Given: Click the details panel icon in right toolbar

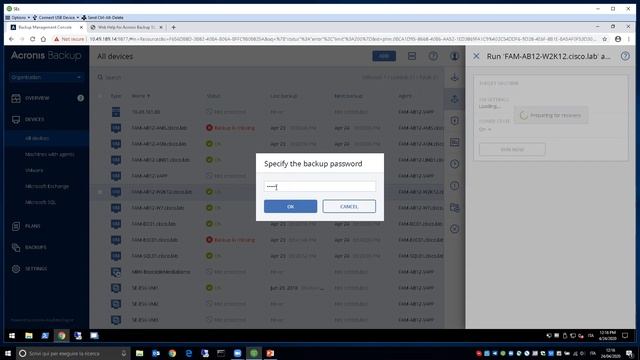Looking at the screenshot, I should pyautogui.click(x=454, y=142).
